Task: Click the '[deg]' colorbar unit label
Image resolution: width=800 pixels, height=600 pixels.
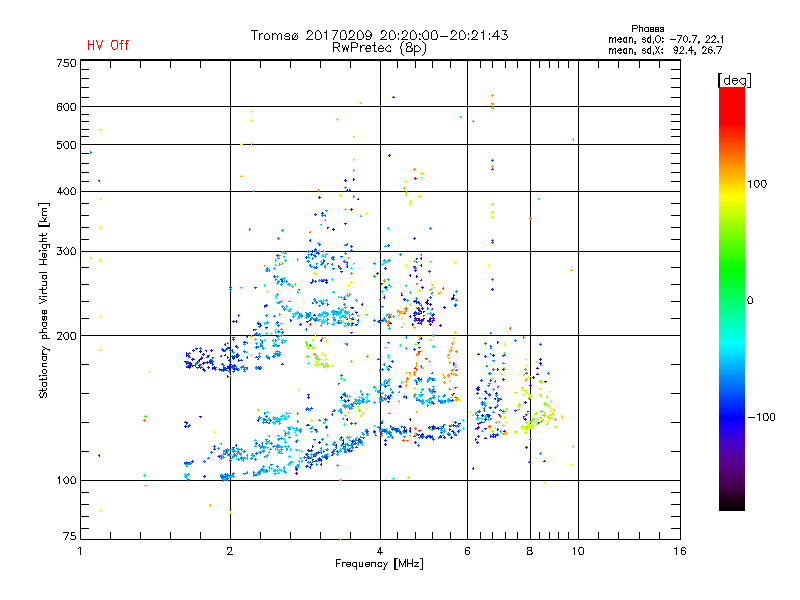Action: coord(734,80)
